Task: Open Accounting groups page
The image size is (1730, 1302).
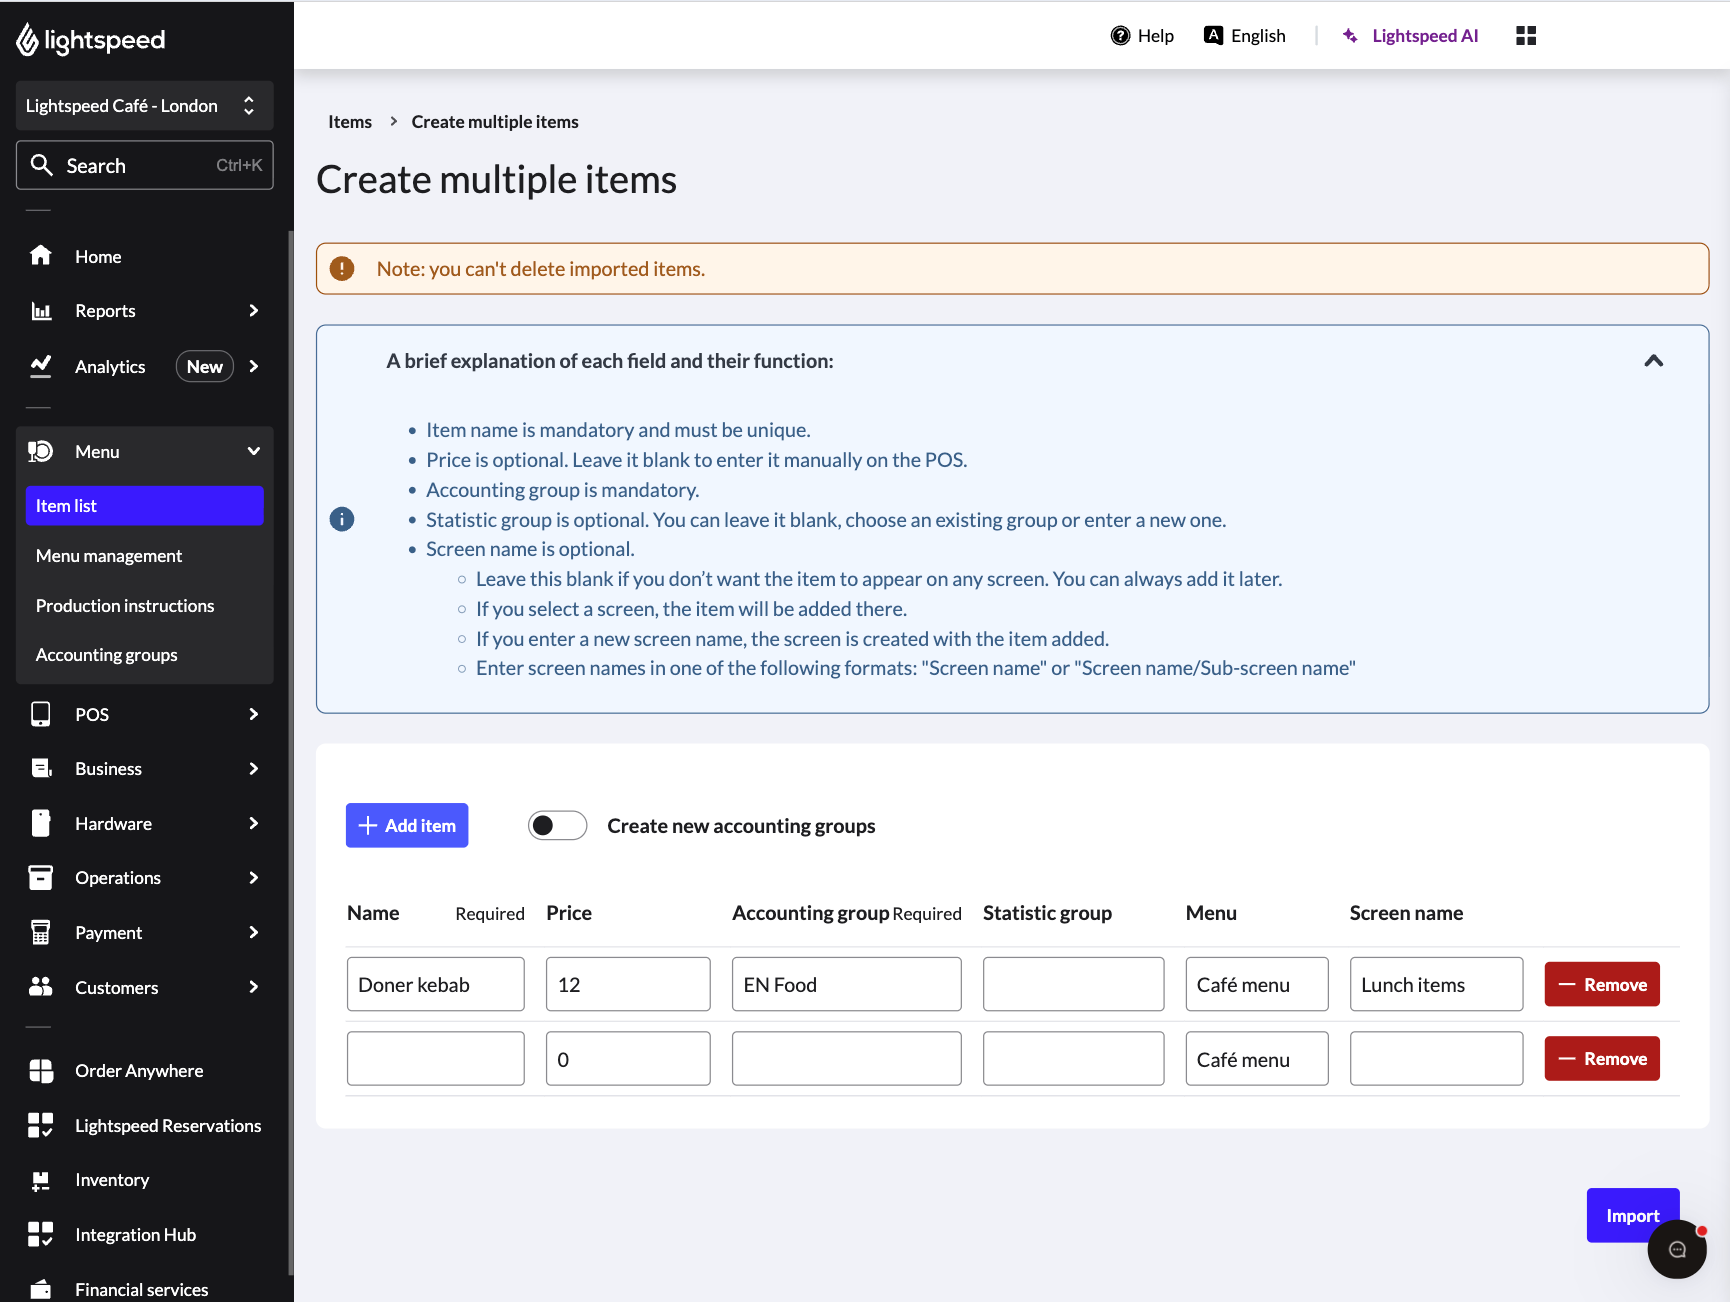Action: (107, 654)
